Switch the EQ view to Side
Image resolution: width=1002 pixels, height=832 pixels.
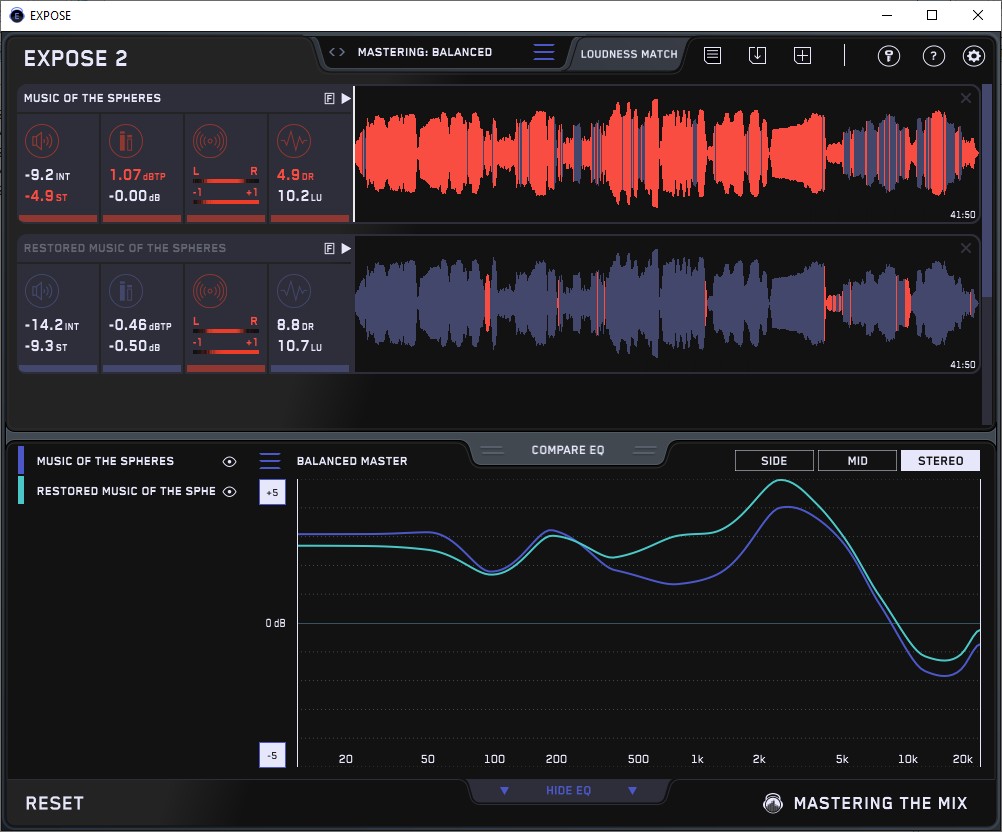click(x=774, y=461)
